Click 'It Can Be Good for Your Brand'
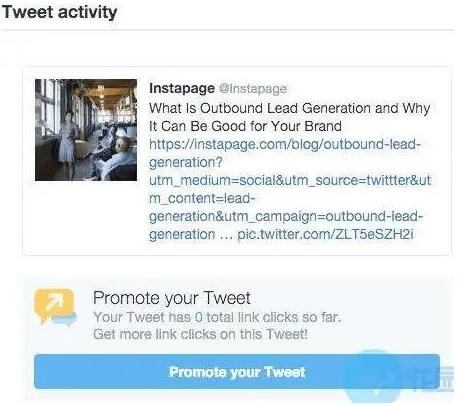The image size is (459, 405). [x=245, y=126]
